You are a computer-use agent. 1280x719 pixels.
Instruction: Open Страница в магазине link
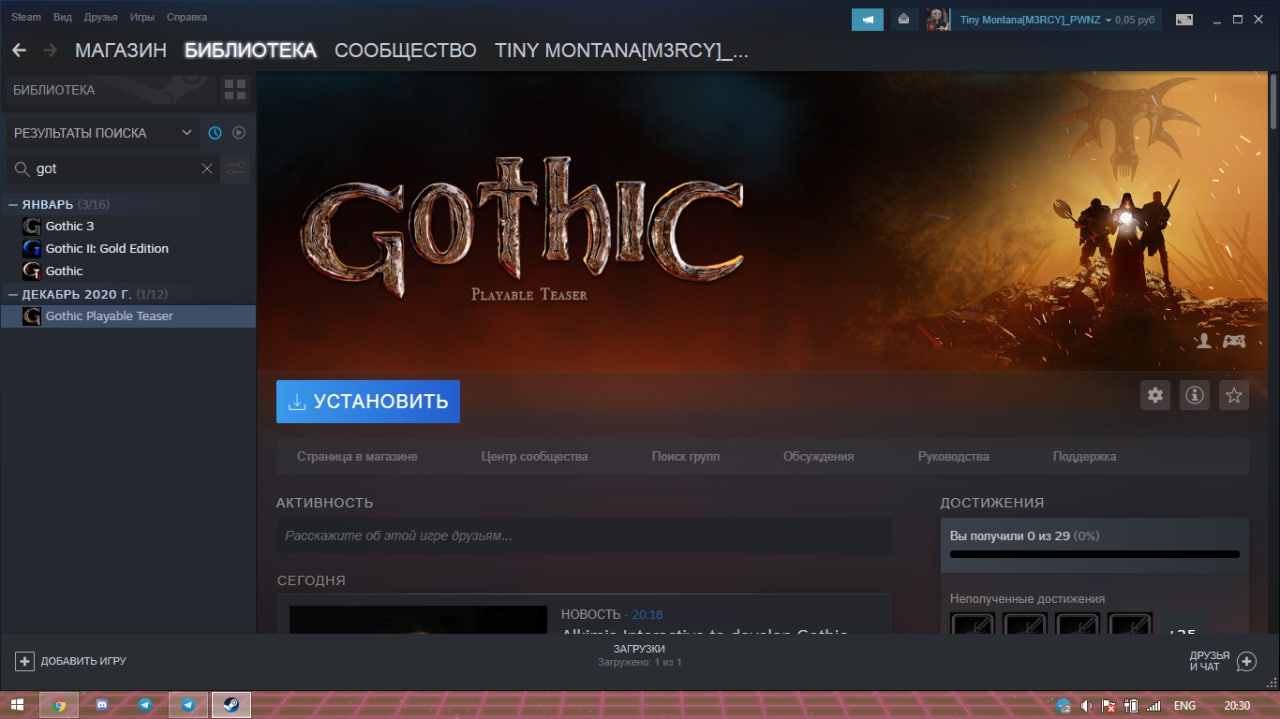click(x=357, y=456)
